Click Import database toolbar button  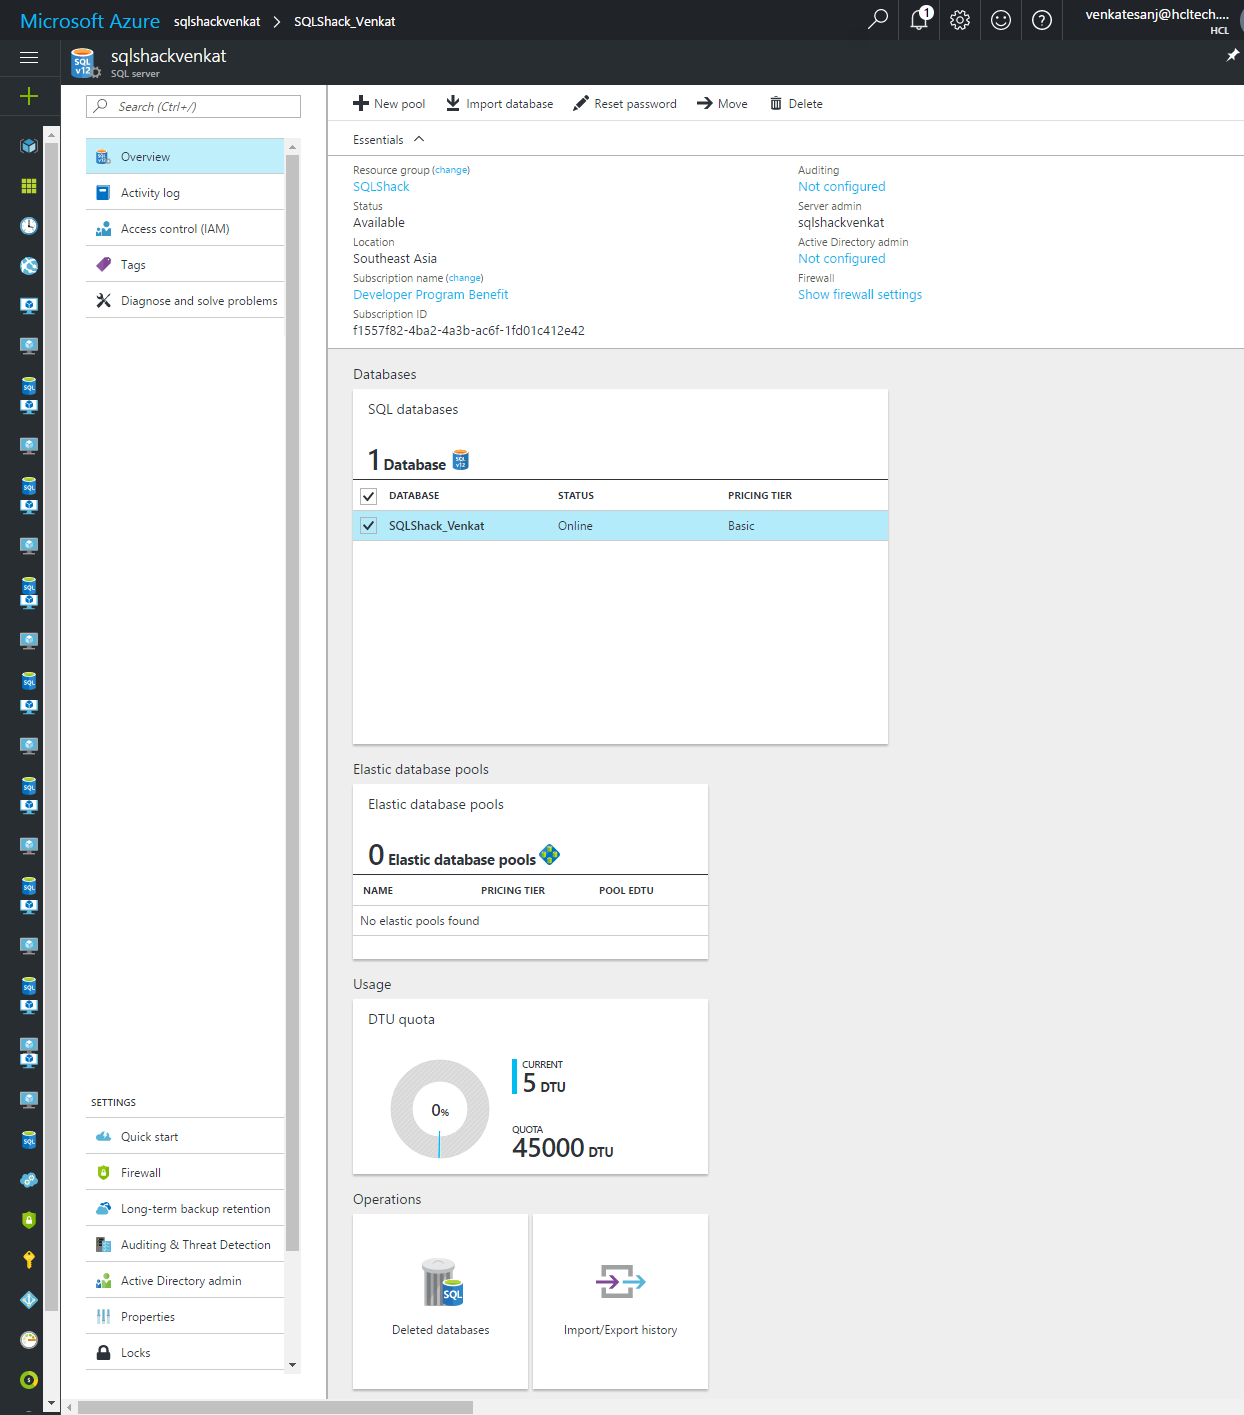pyautogui.click(x=499, y=104)
